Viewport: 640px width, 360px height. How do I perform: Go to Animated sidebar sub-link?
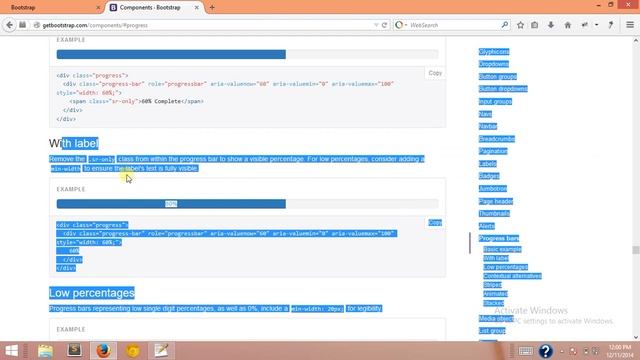click(x=495, y=294)
